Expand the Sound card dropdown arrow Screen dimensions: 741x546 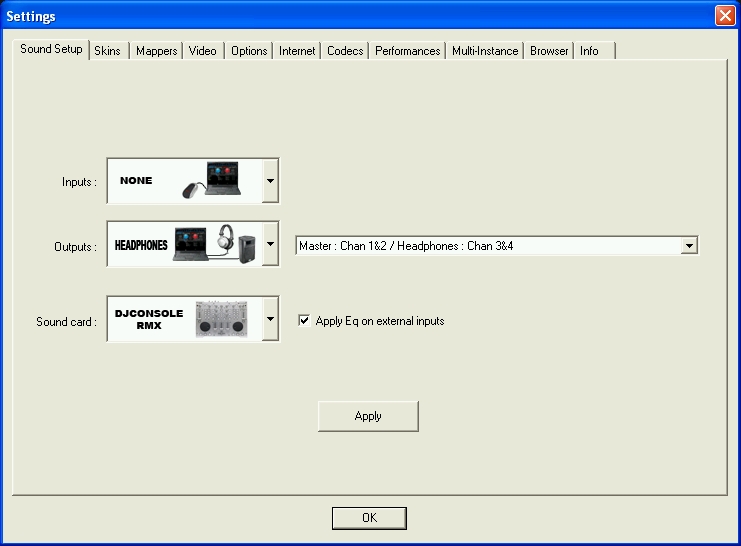[x=270, y=319]
